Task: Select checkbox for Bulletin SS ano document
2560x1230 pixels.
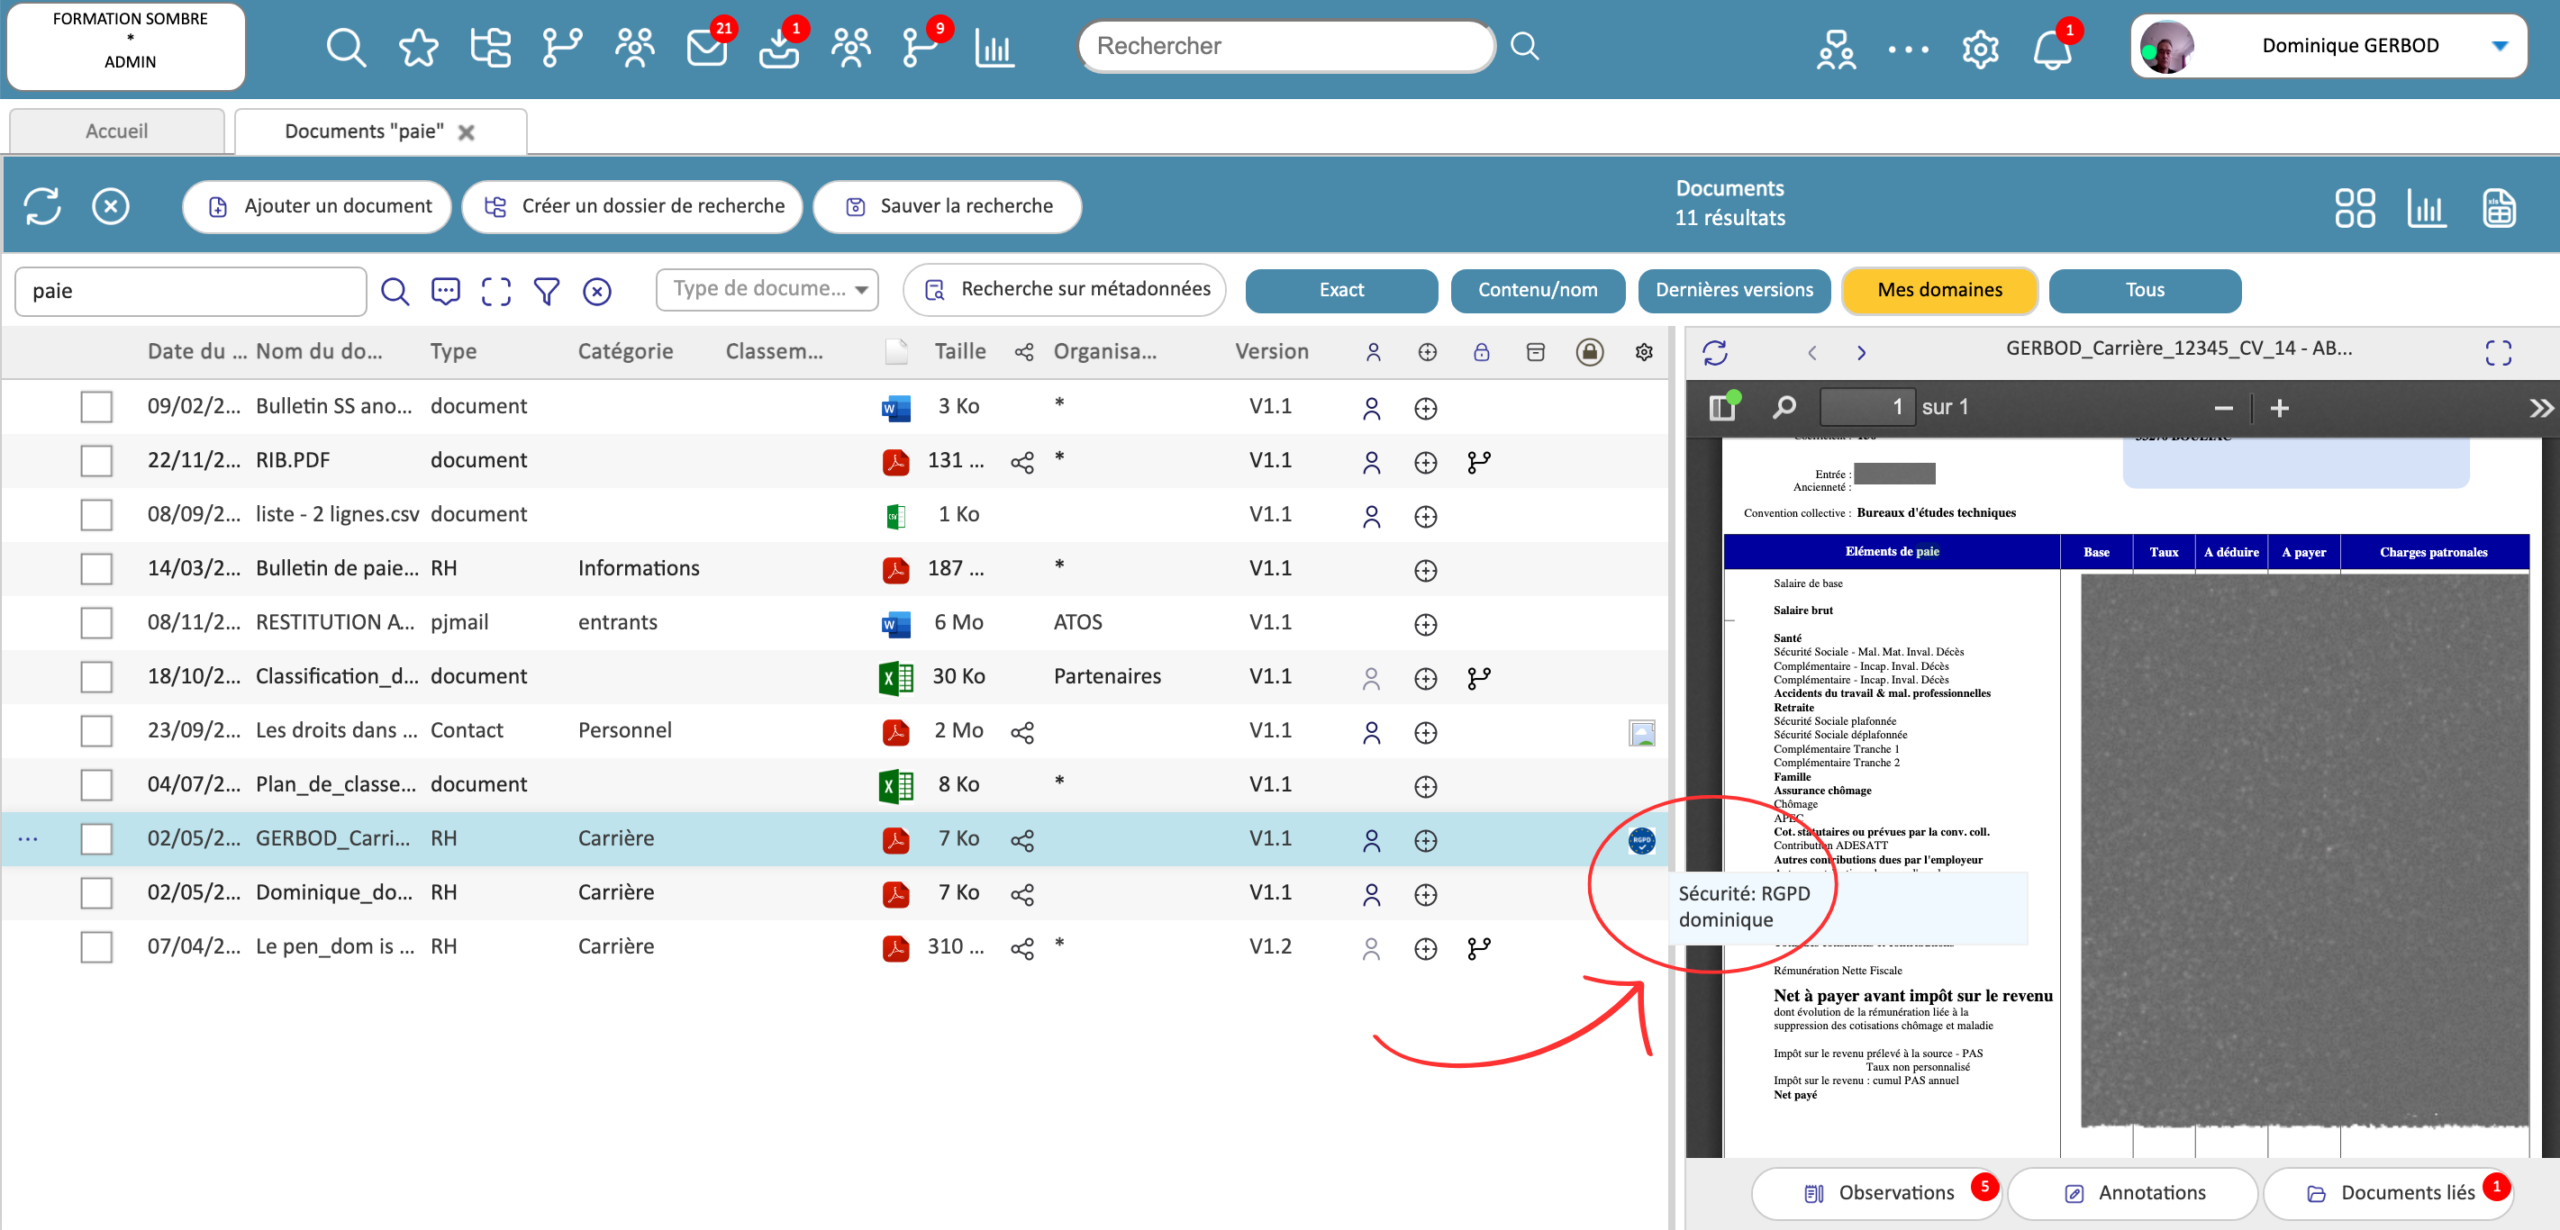Action: point(97,407)
